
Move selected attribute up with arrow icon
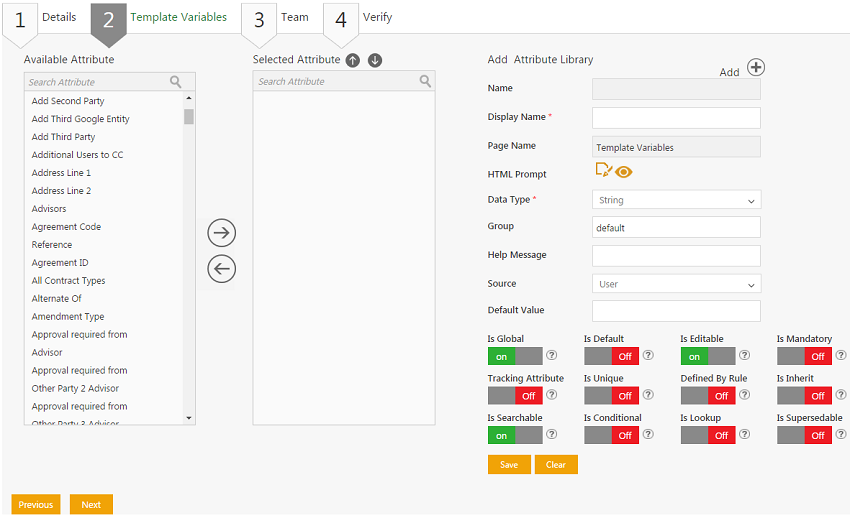point(353,60)
